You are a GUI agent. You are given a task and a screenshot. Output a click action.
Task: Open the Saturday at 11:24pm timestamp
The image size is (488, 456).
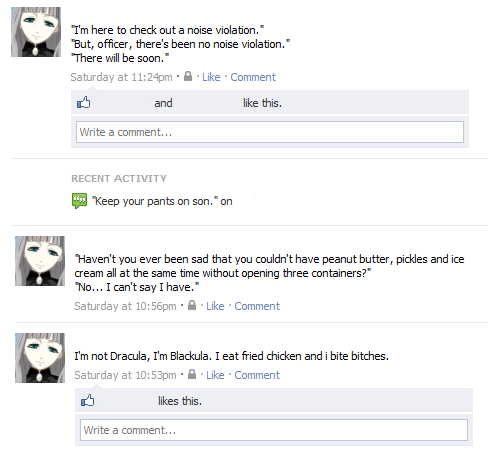pyautogui.click(x=121, y=77)
